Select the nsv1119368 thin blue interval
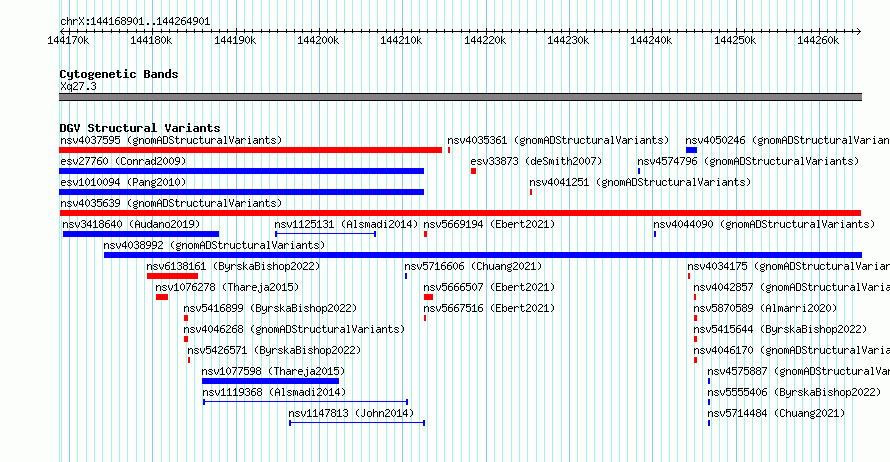This screenshot has width=890, height=462. [x=305, y=402]
